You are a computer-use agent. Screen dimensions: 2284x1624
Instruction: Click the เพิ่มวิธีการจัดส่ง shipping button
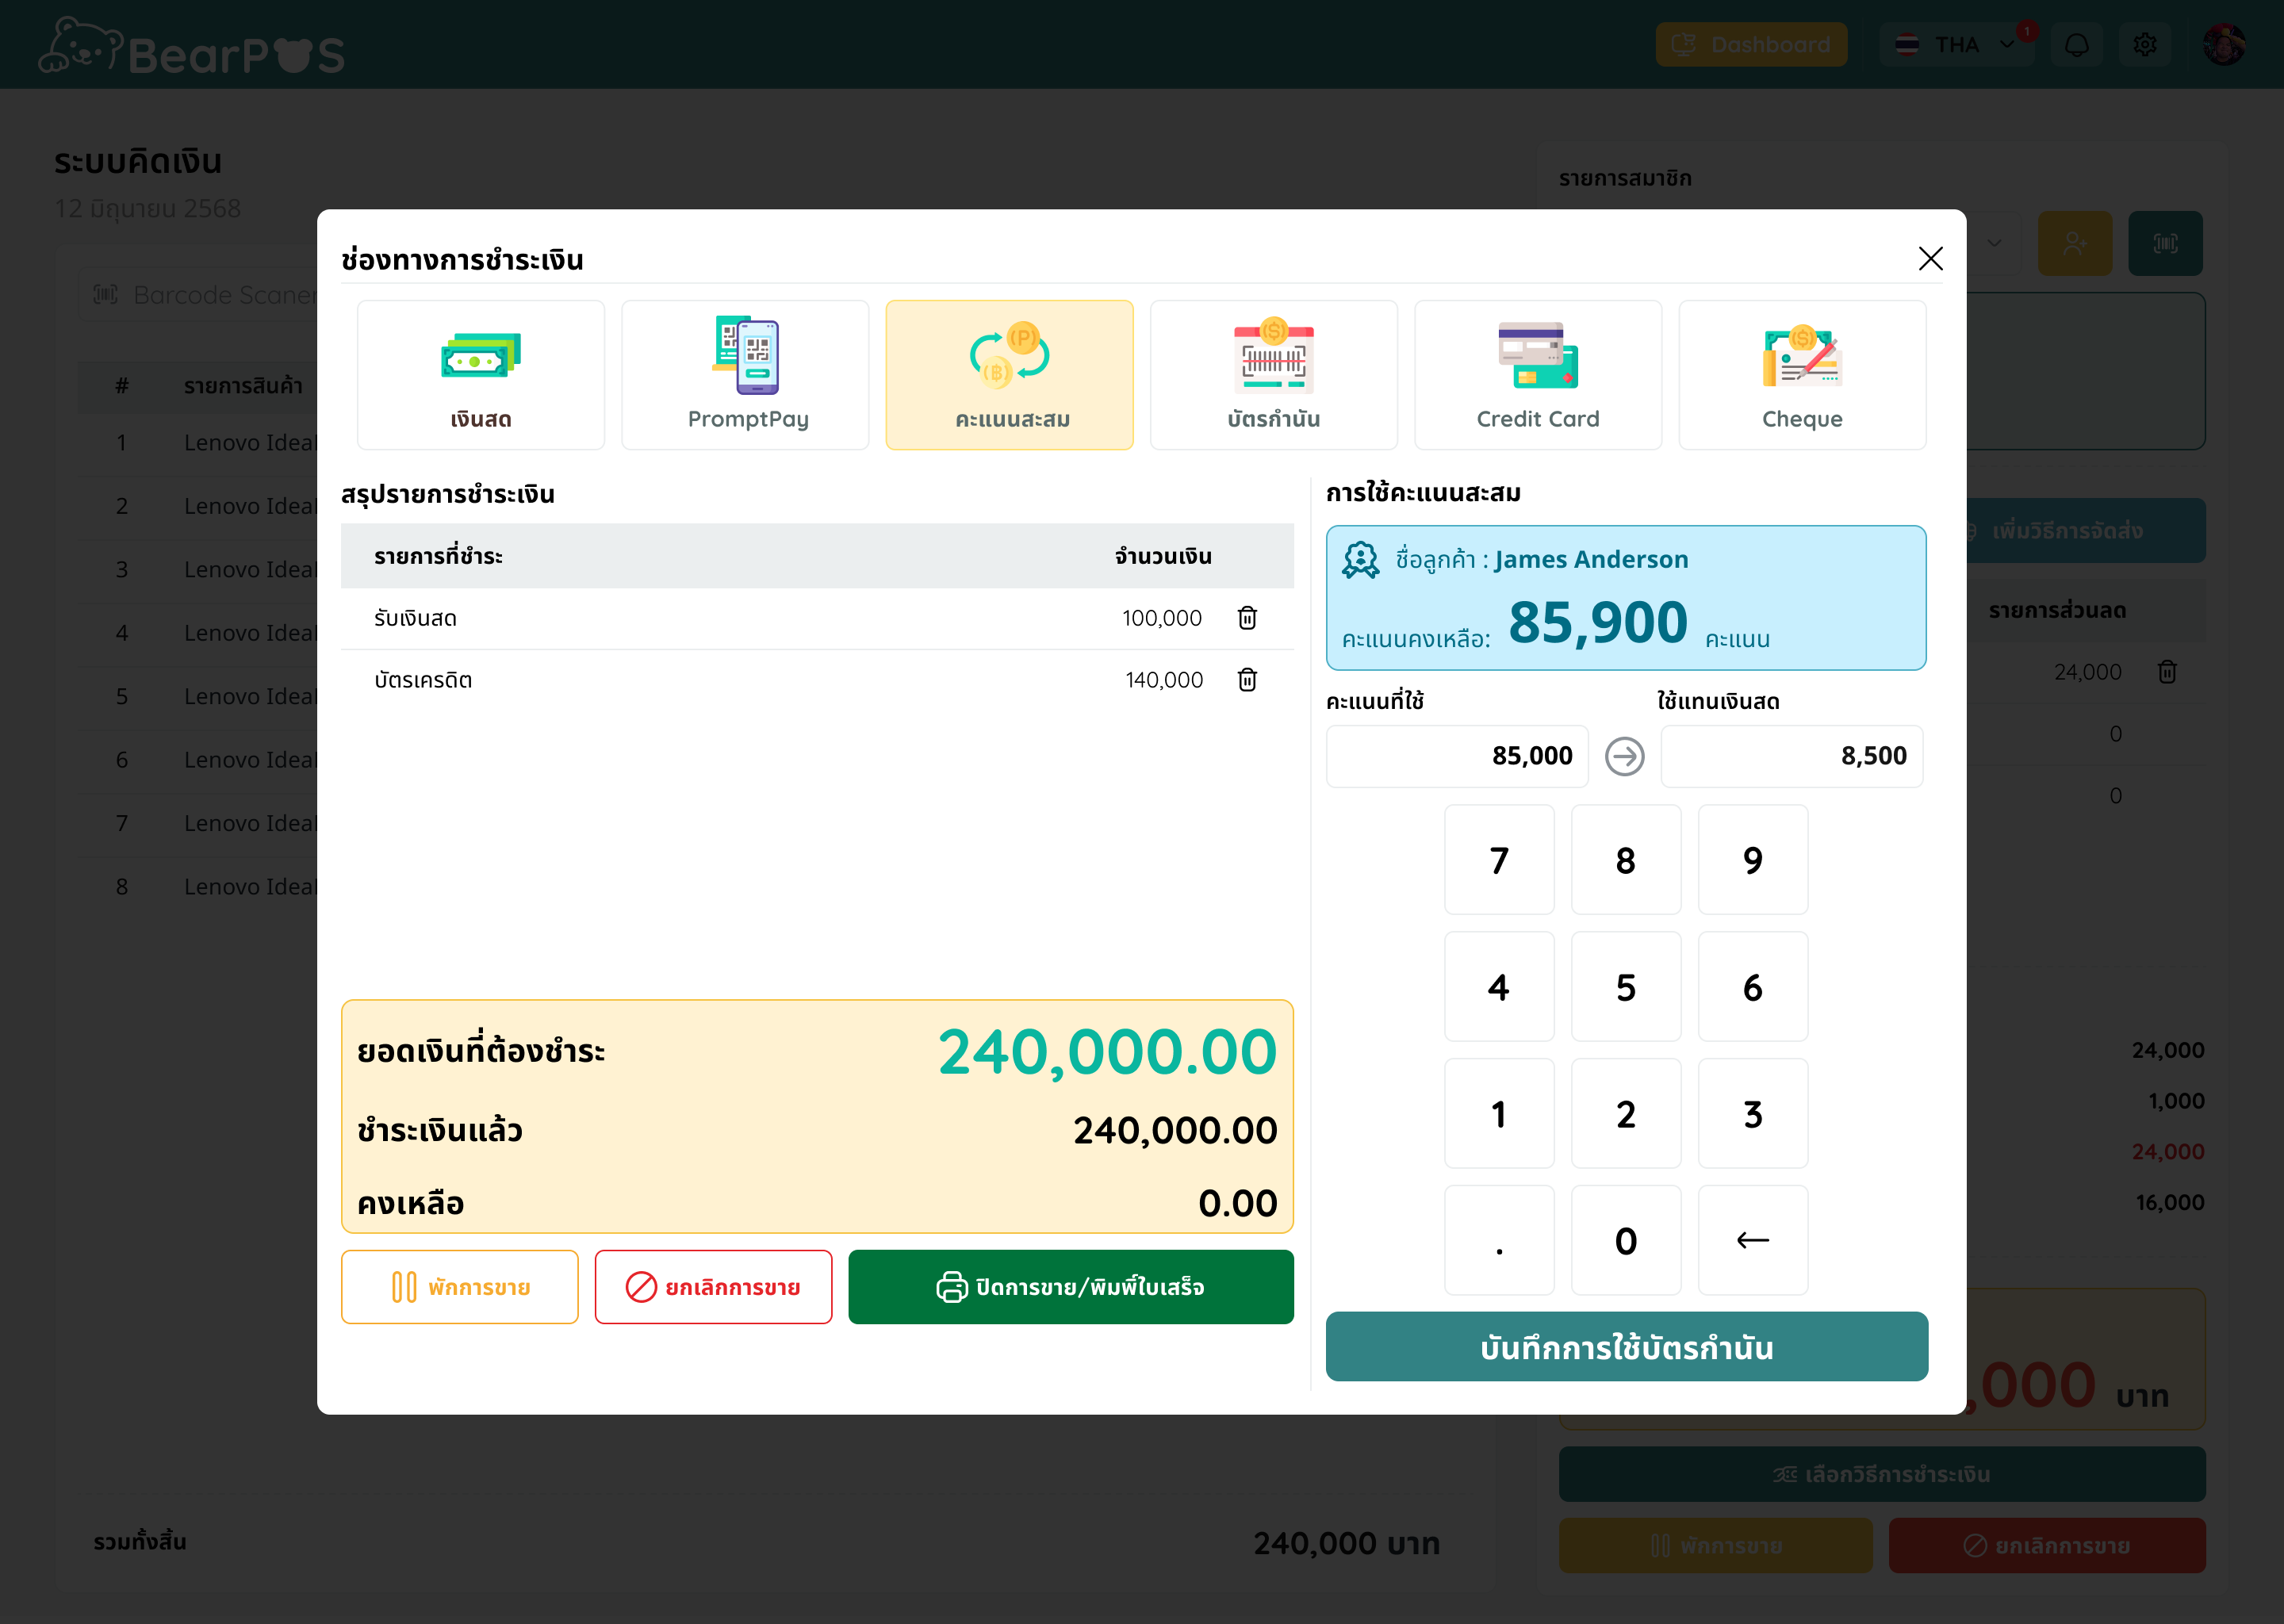(x=2086, y=531)
